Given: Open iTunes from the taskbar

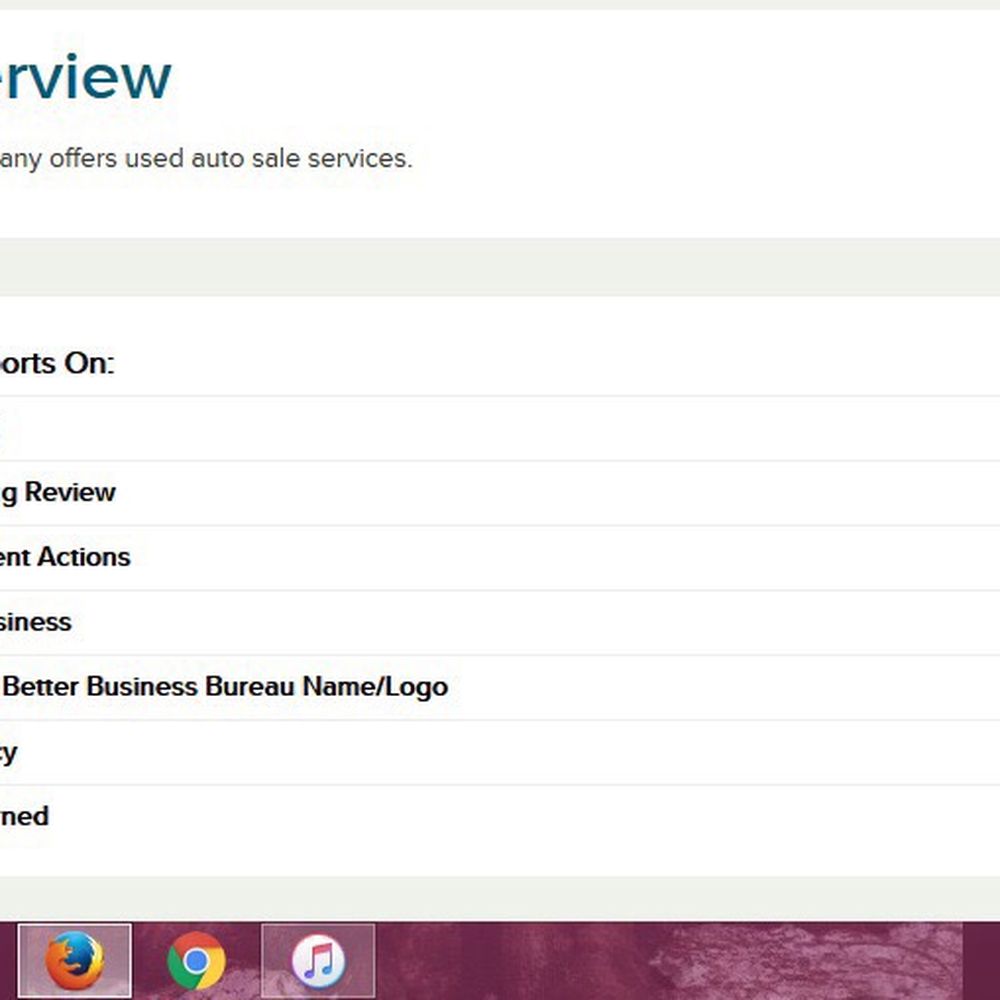Looking at the screenshot, I should pos(318,960).
